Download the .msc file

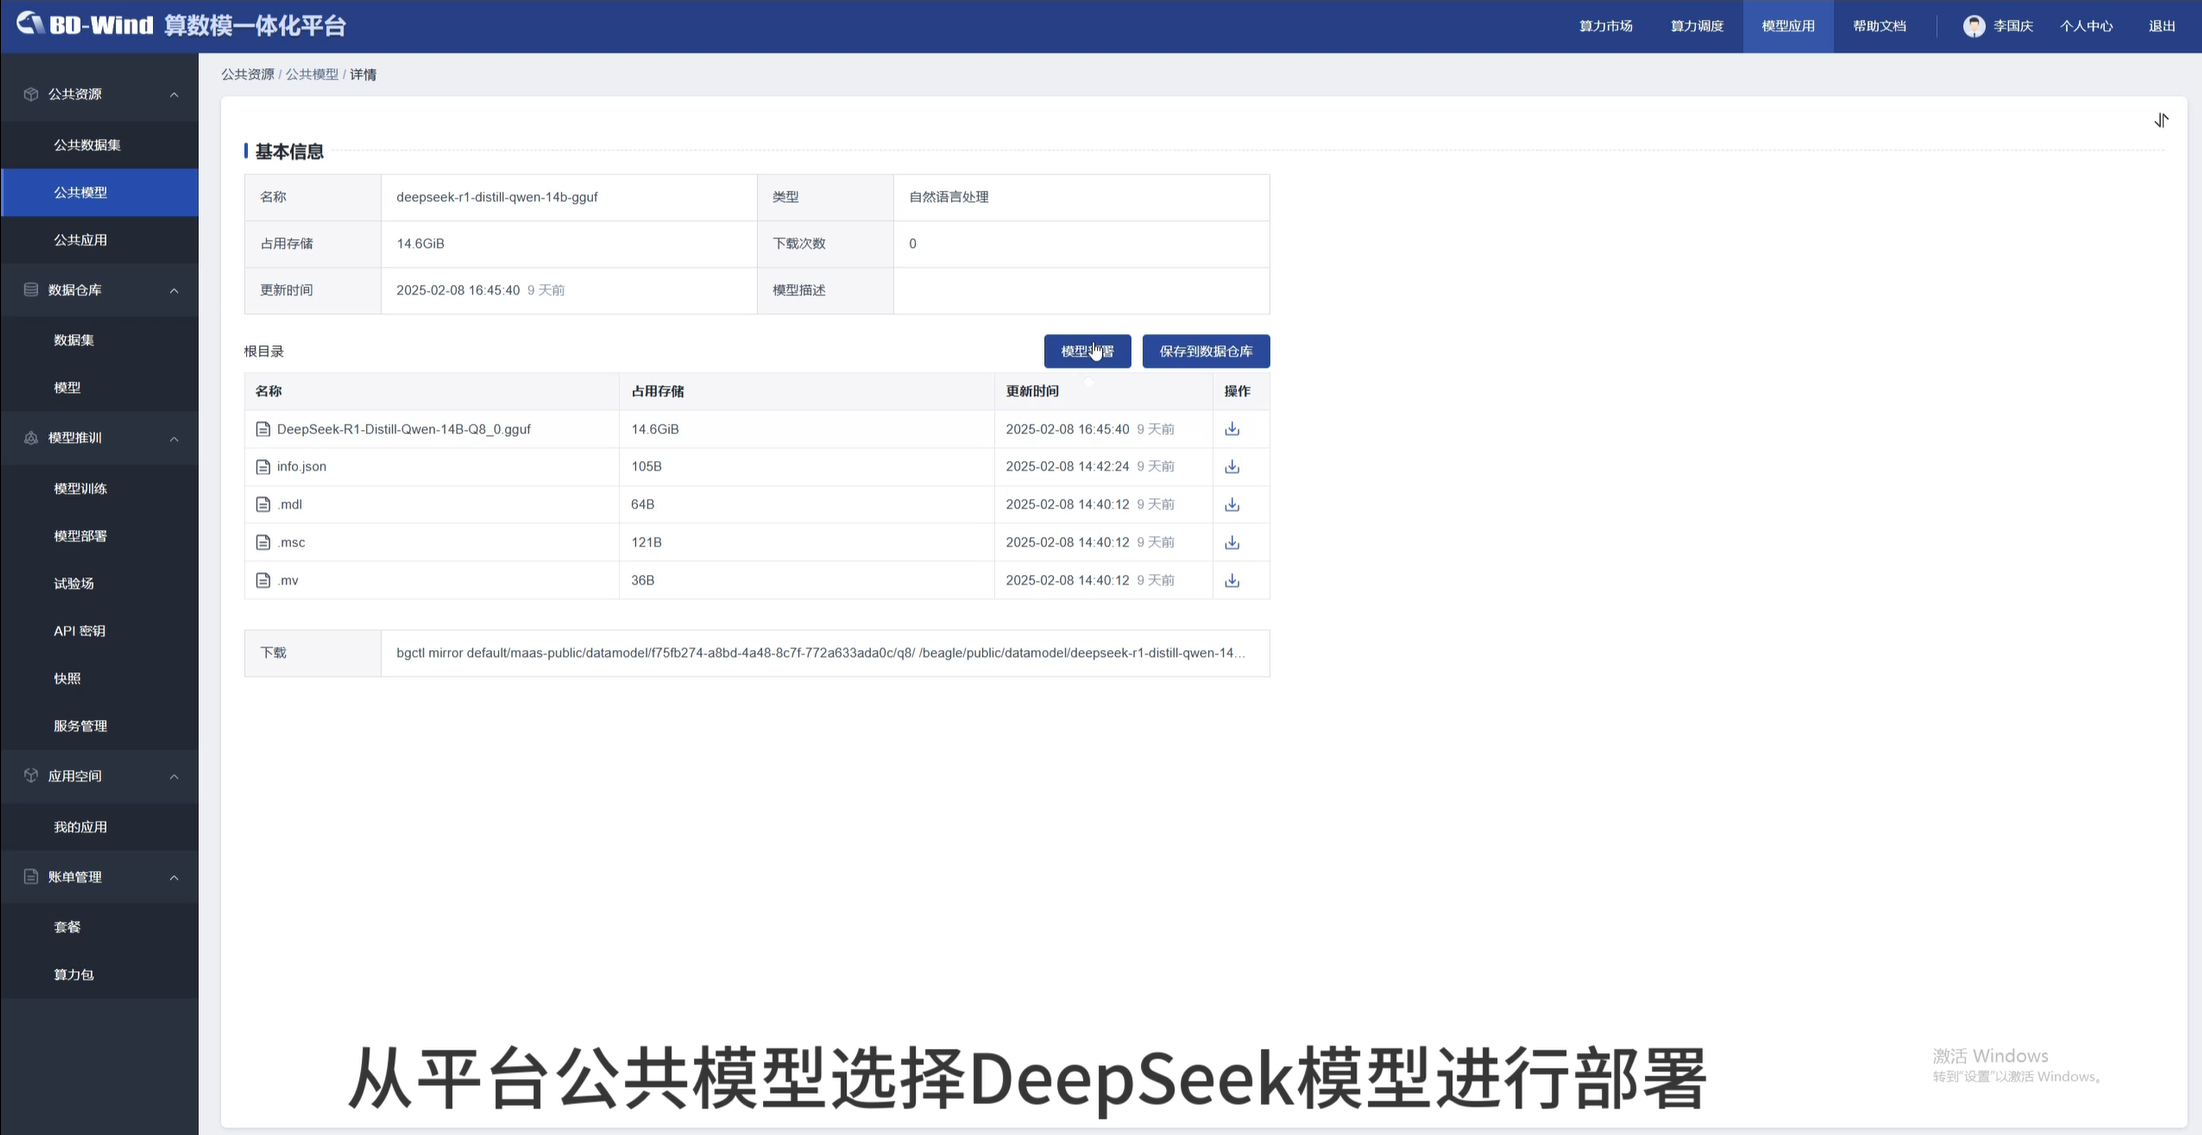1232,543
